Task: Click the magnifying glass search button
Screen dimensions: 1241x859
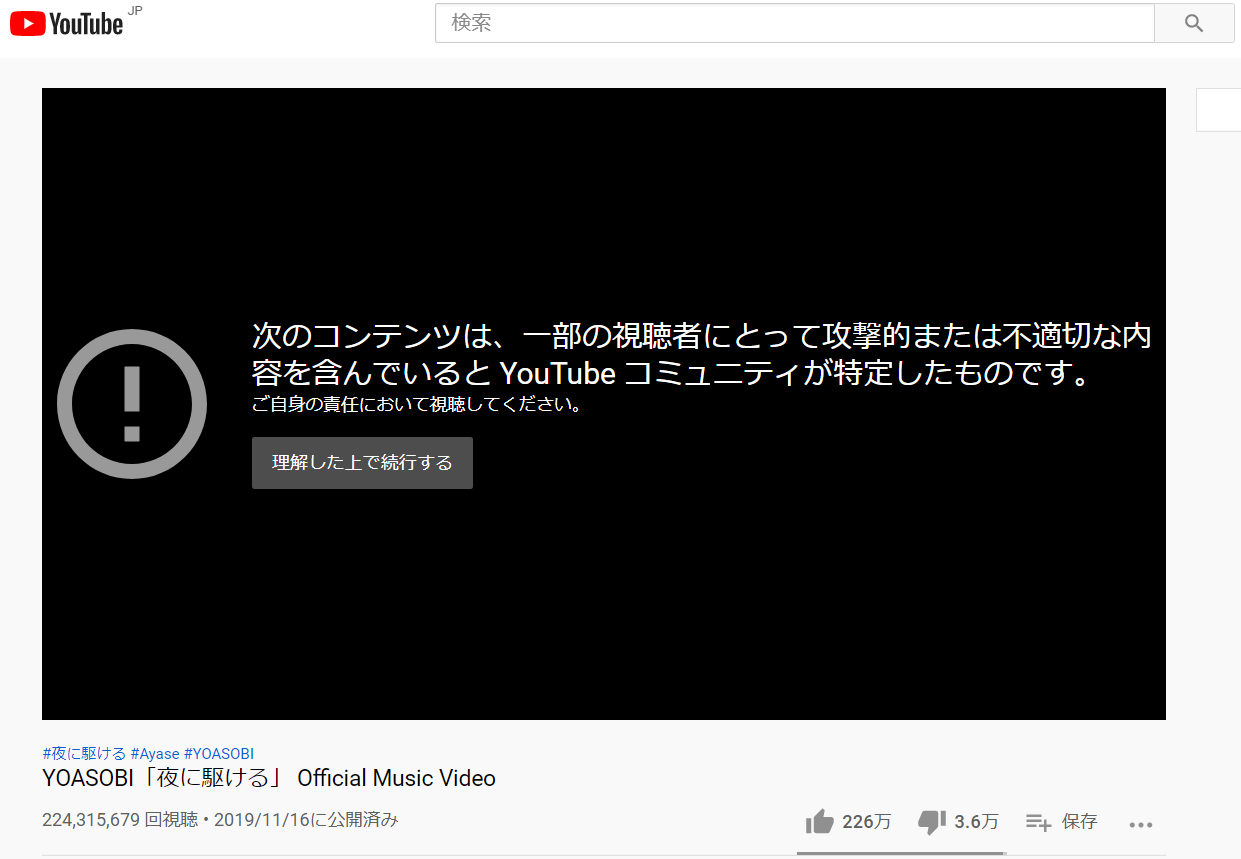Action: point(1193,23)
